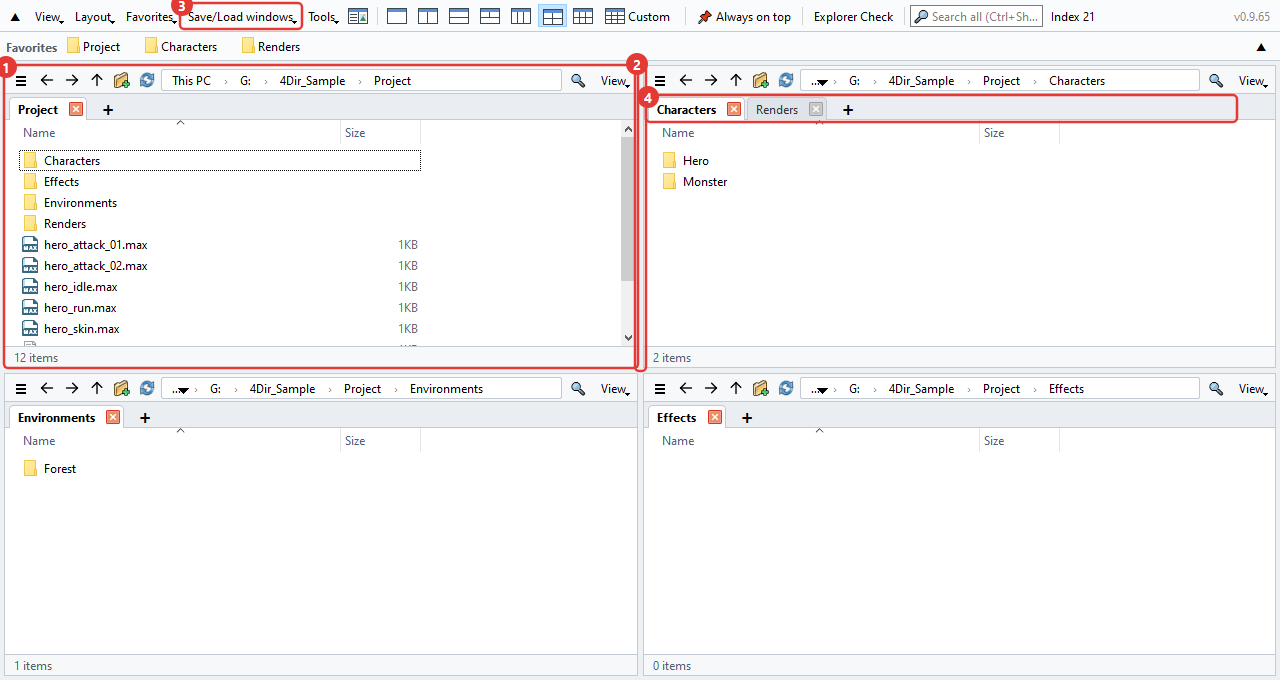Open the hamburger menu of the Characters pane

pyautogui.click(x=660, y=81)
